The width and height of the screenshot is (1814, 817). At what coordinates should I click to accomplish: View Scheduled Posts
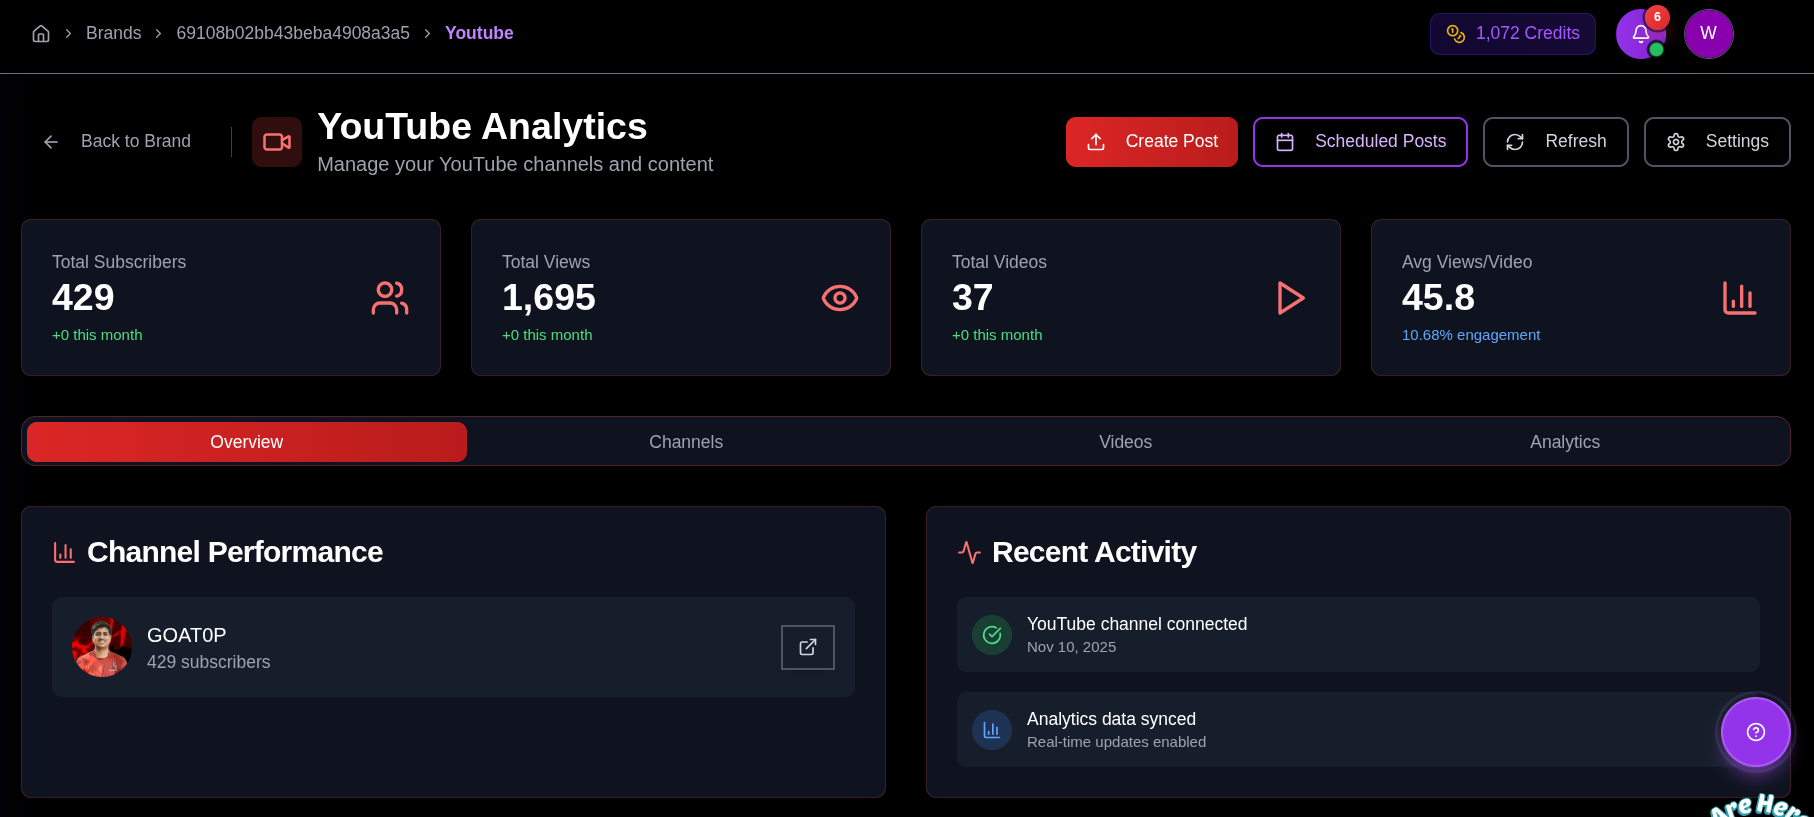tap(1360, 142)
